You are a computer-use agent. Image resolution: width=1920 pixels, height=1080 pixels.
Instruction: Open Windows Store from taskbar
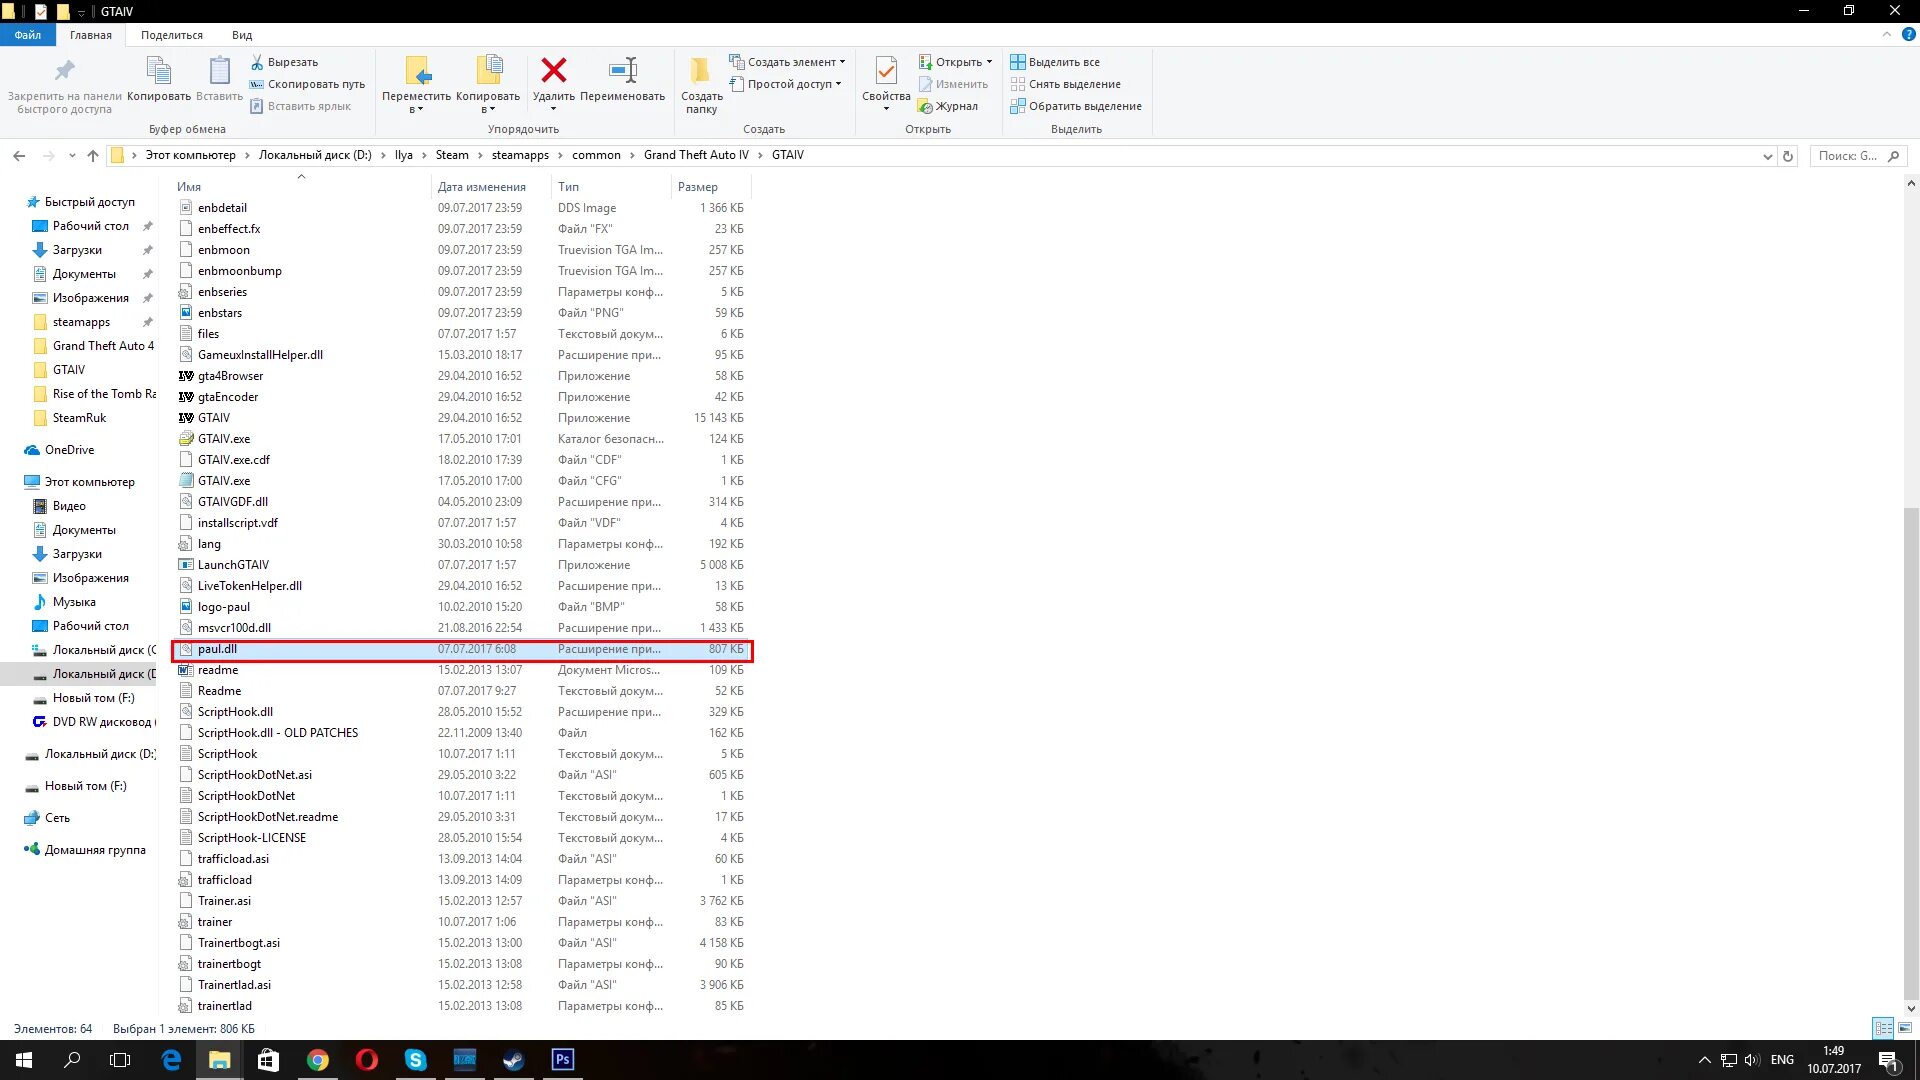click(x=269, y=1060)
